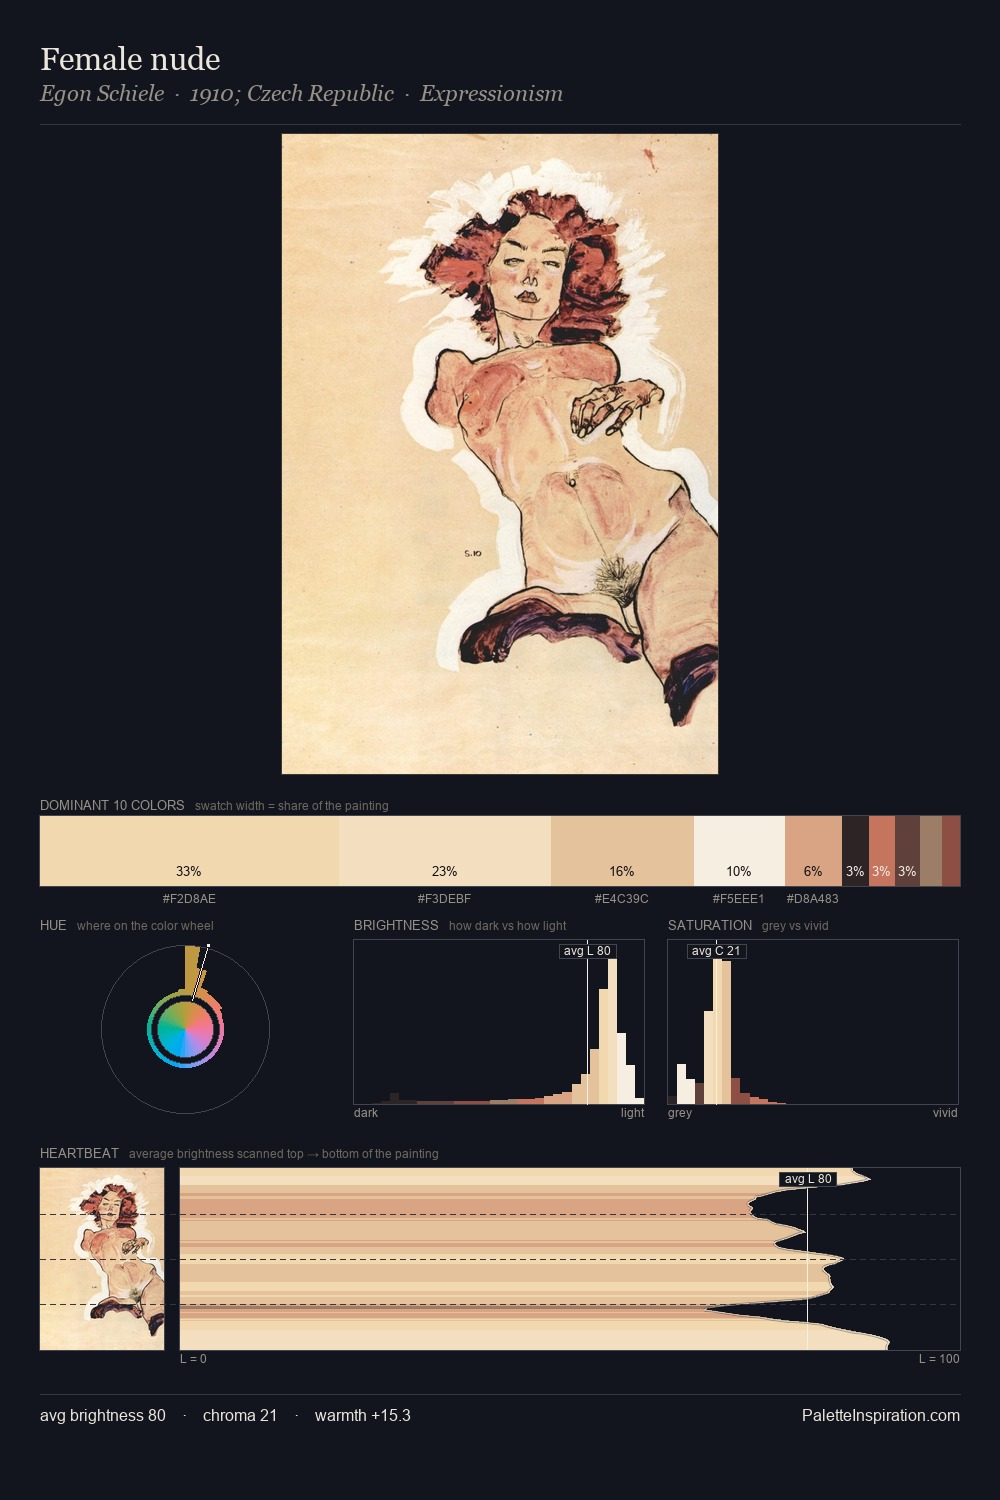Click the 'BRIGHTNESS' section heading
The width and height of the screenshot is (1000, 1500).
point(396,925)
